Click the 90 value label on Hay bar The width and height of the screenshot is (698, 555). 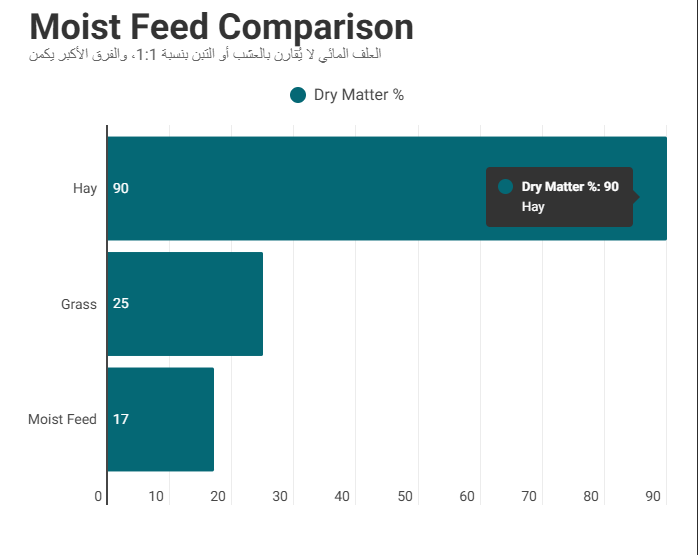(x=121, y=188)
